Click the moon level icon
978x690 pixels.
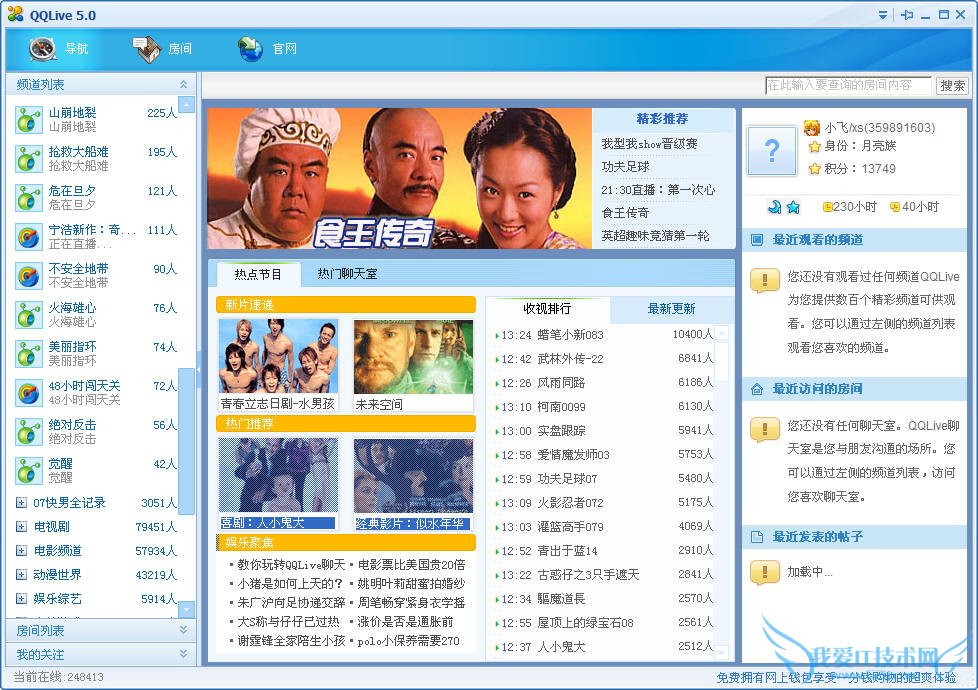click(x=774, y=207)
